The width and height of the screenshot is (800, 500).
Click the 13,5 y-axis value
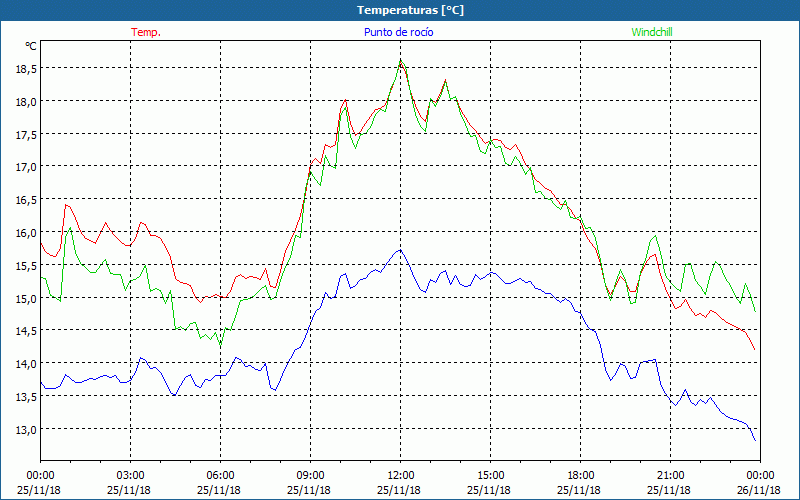pos(26,396)
